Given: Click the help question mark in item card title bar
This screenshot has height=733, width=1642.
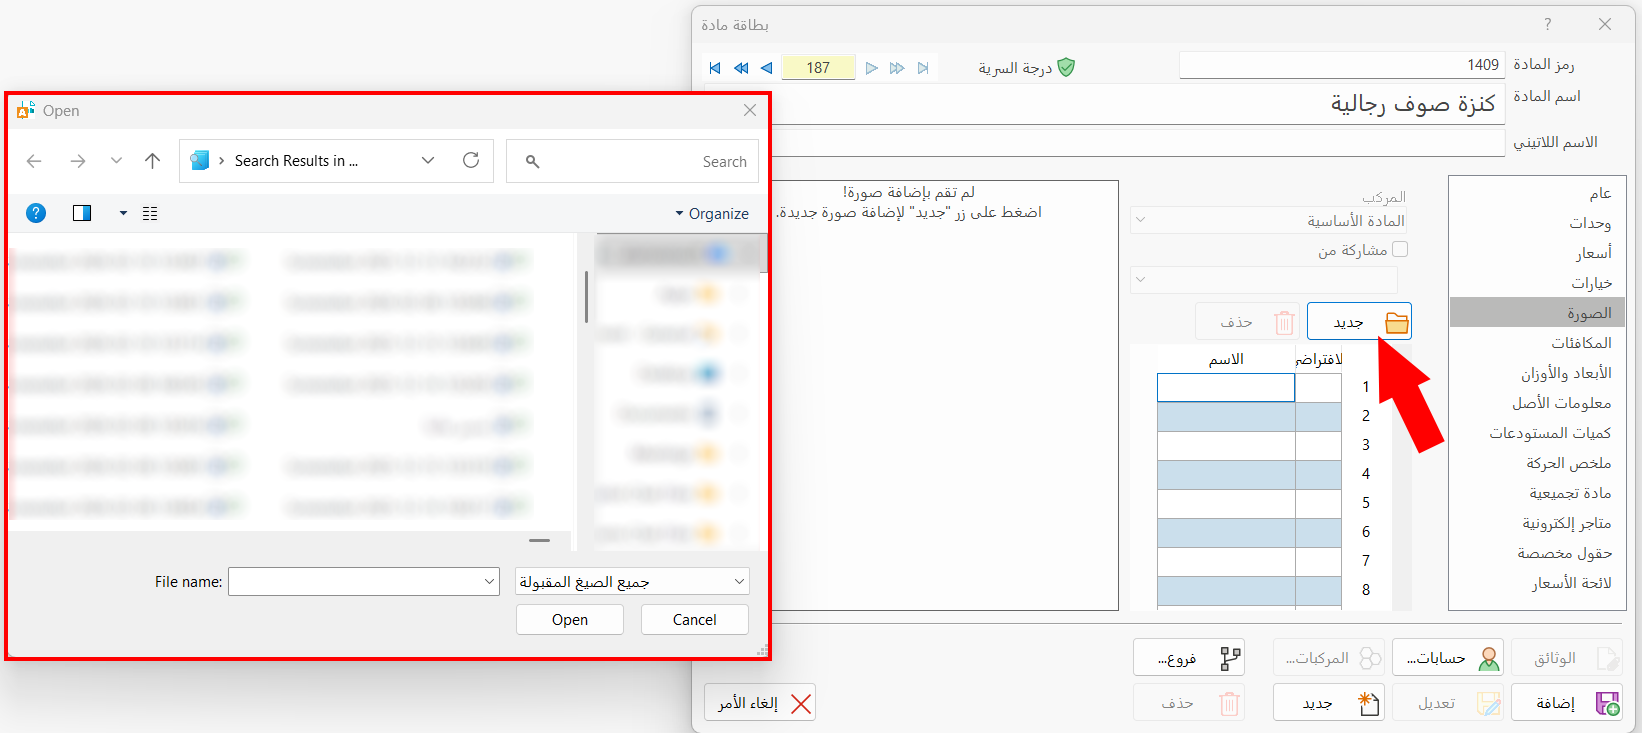Looking at the screenshot, I should tap(1548, 24).
